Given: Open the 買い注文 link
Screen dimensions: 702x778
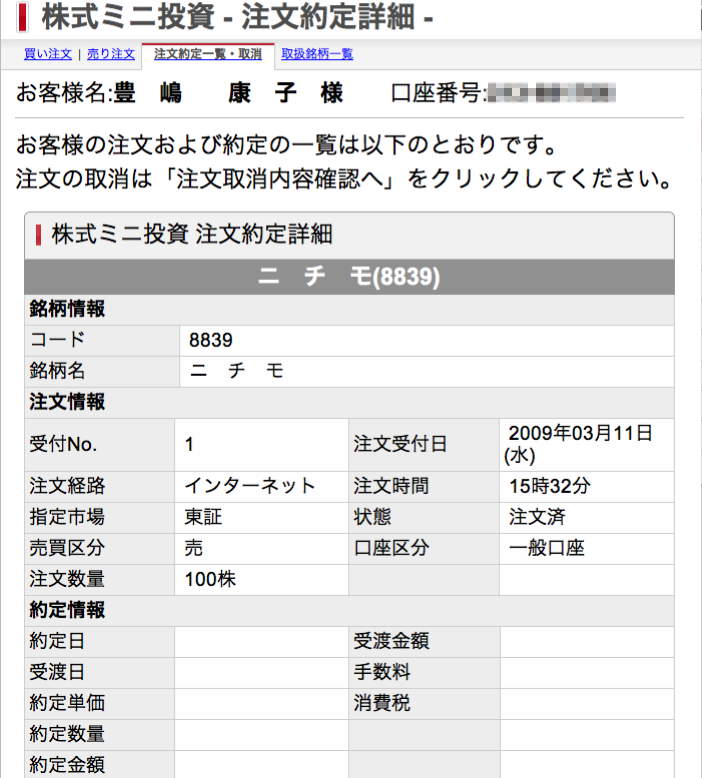Looking at the screenshot, I should [x=48, y=54].
